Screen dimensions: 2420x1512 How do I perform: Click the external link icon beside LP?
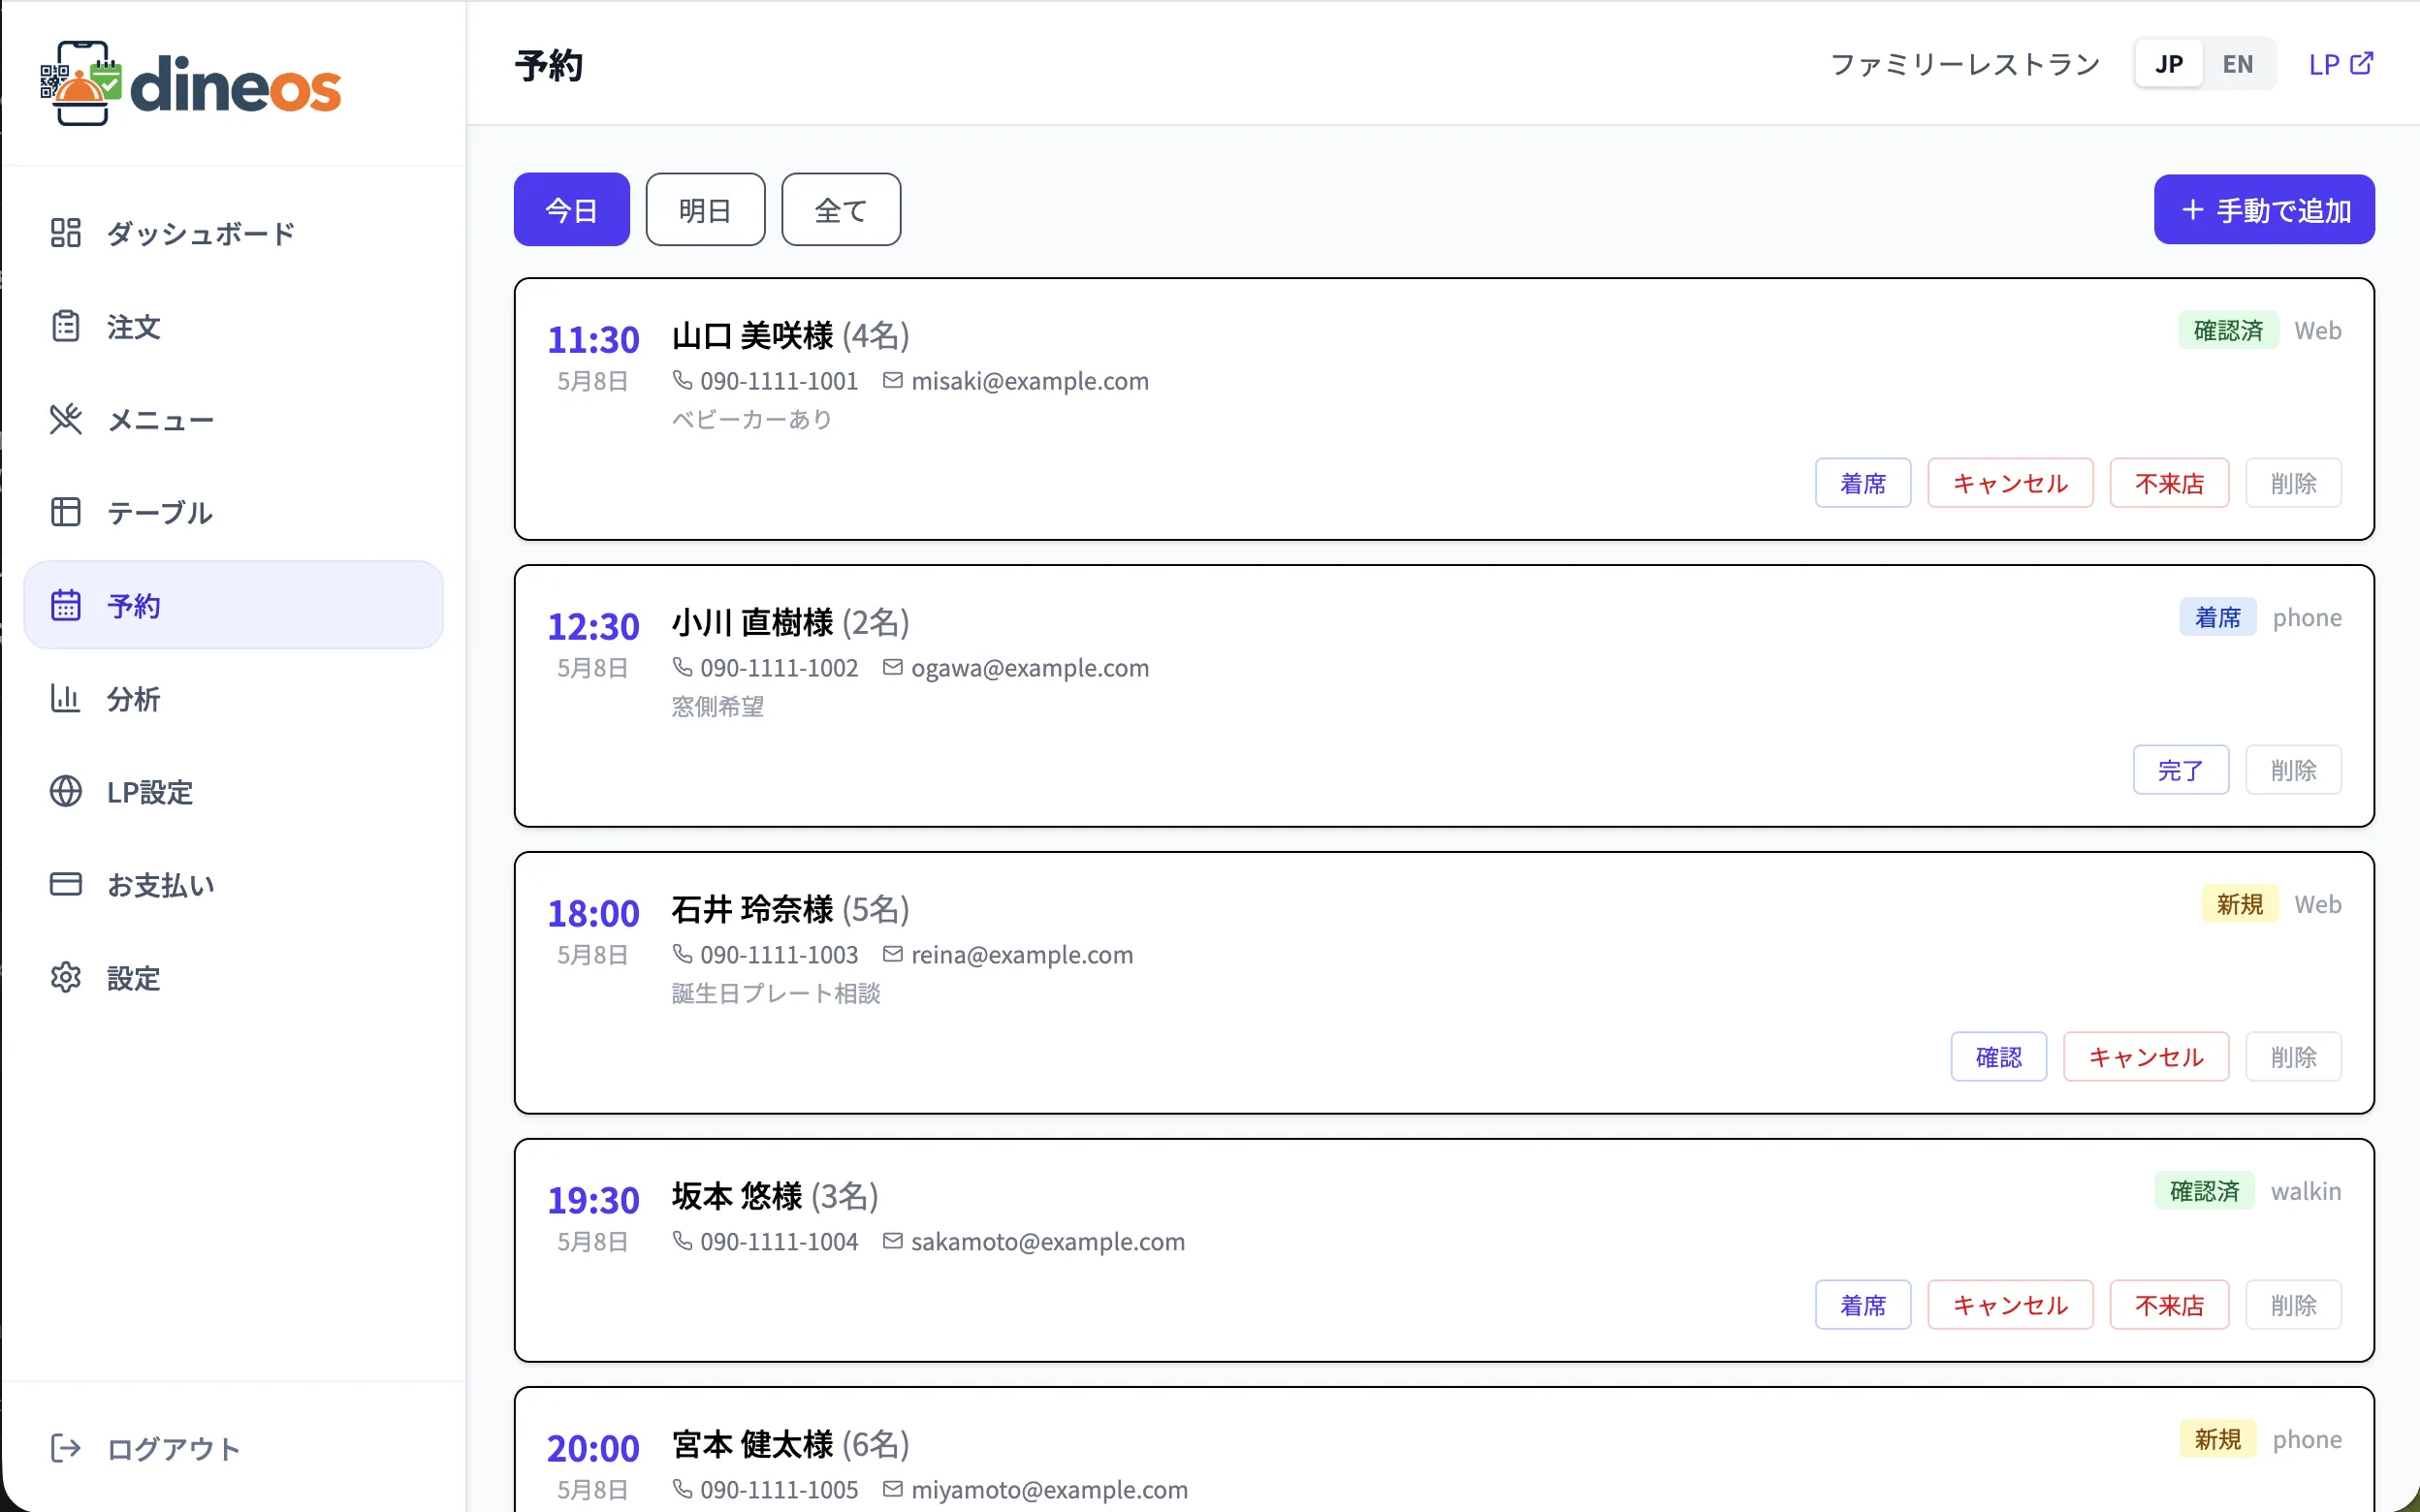pos(2362,63)
